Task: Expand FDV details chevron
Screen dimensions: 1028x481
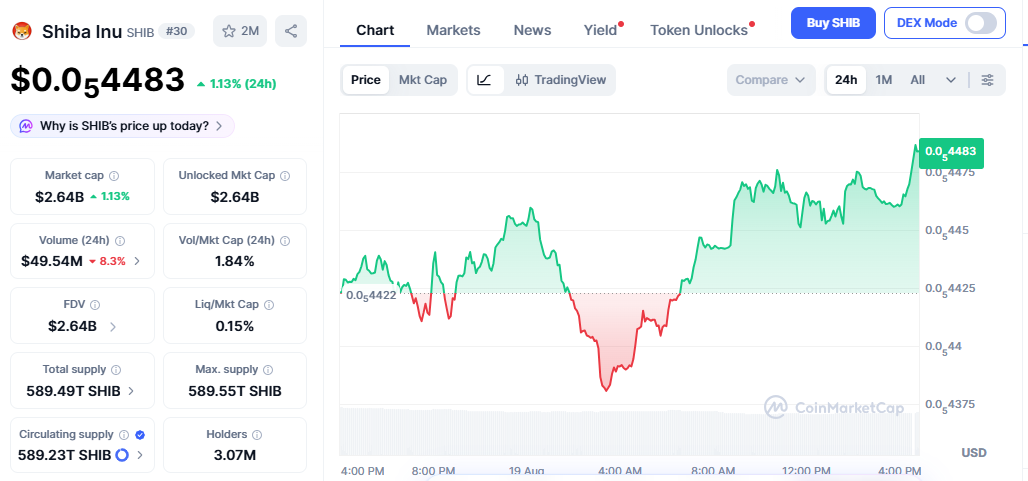Action: click(113, 326)
